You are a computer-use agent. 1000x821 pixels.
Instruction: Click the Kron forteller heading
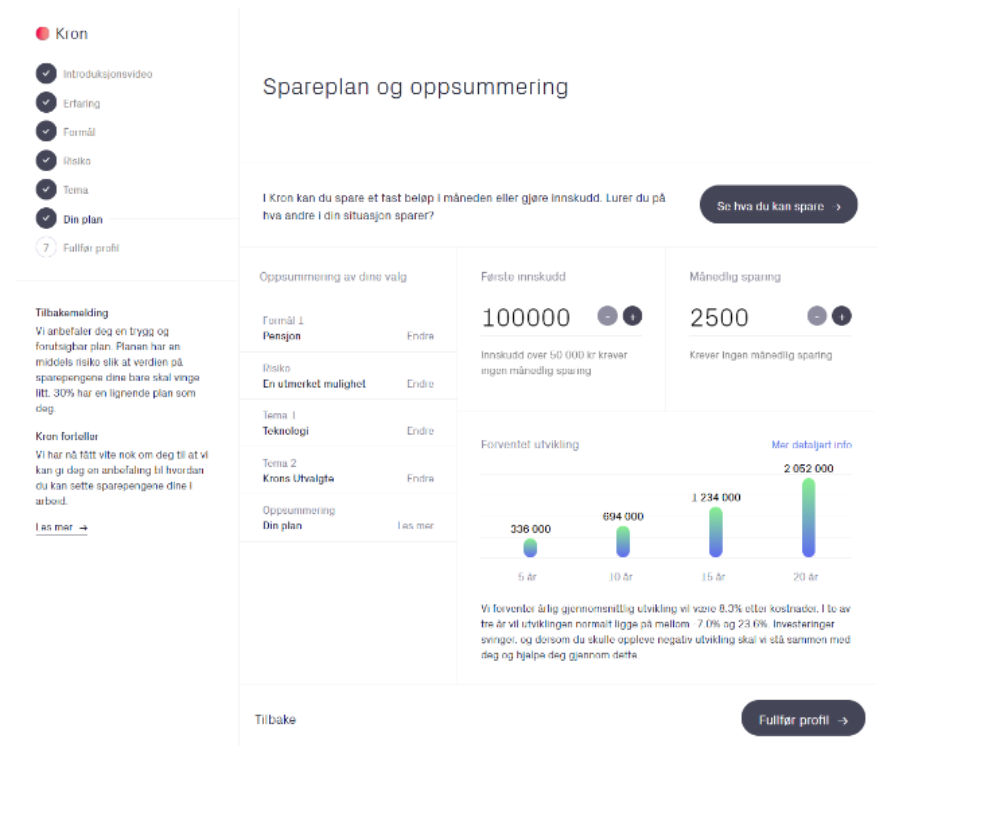coord(67,436)
